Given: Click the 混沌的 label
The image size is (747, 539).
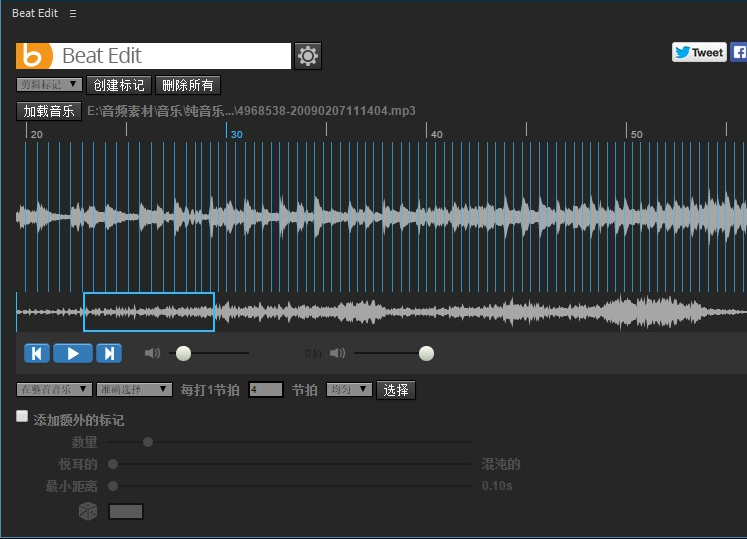Looking at the screenshot, I should pyautogui.click(x=501, y=464).
